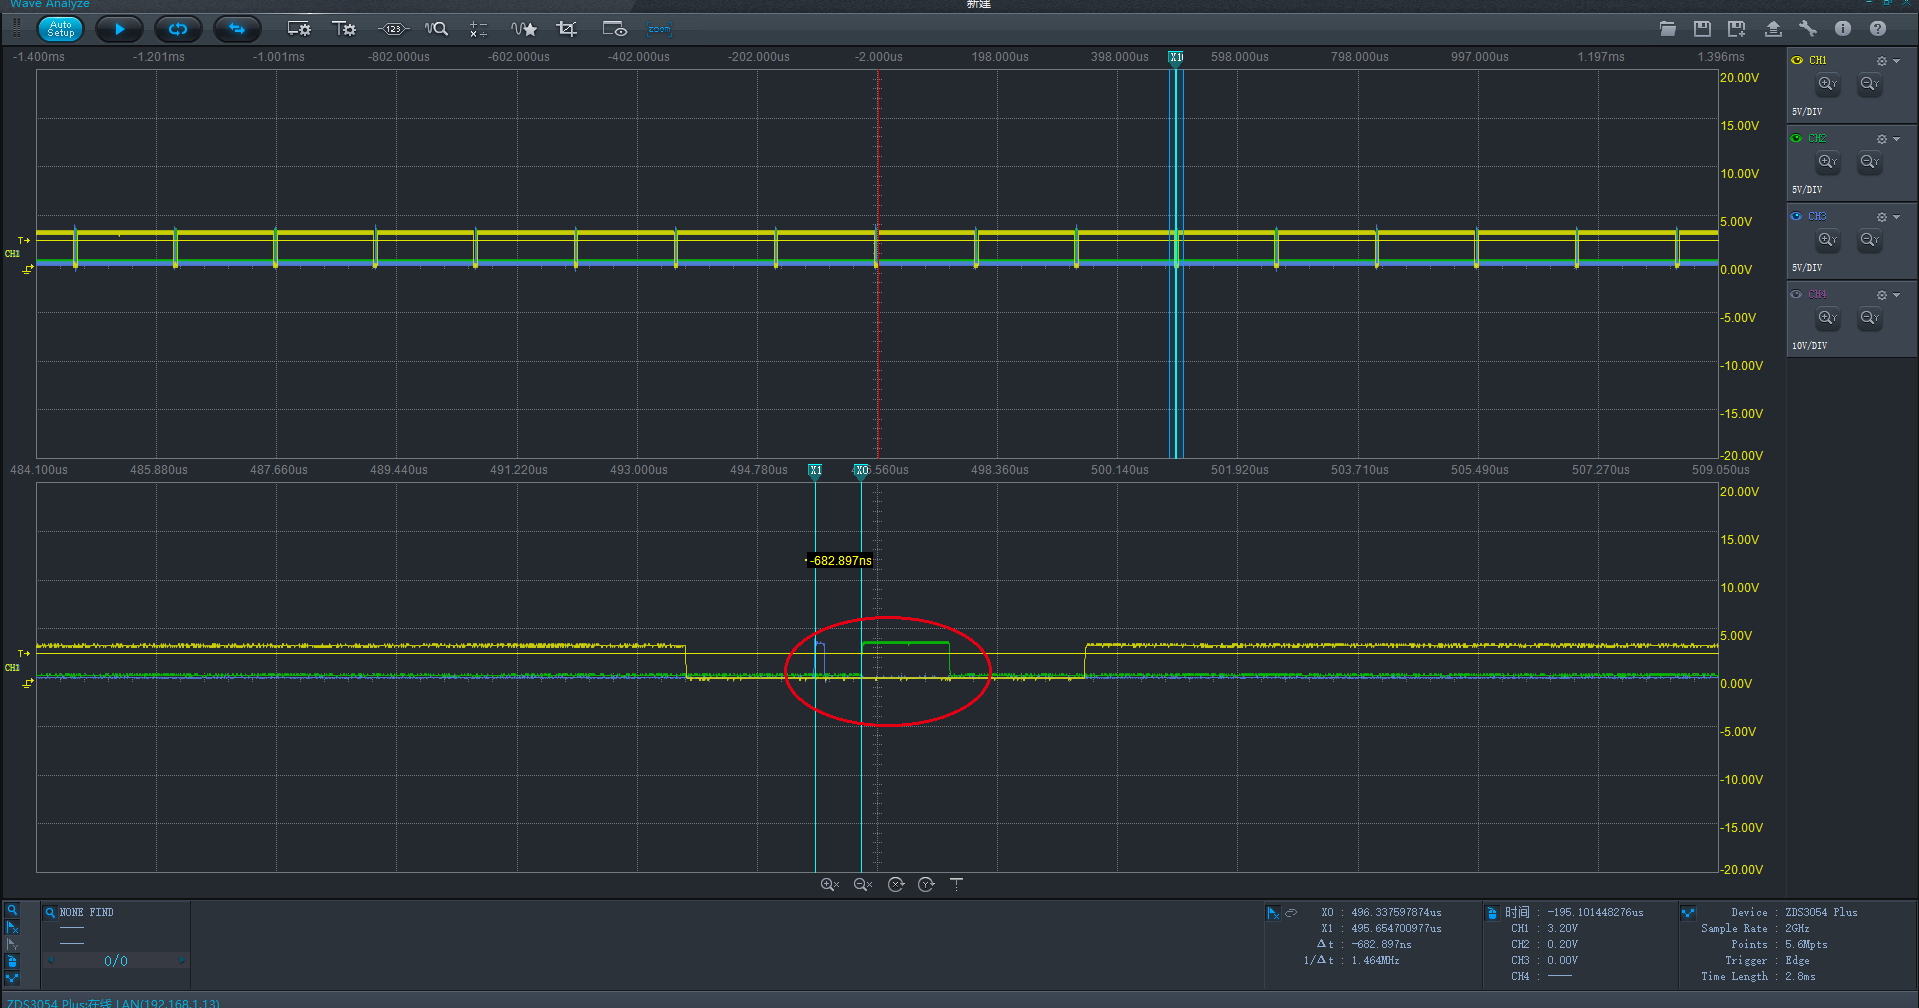Click the bottom waveform icon in left sidebar
Image resolution: width=1919 pixels, height=1008 pixels.
(12, 979)
